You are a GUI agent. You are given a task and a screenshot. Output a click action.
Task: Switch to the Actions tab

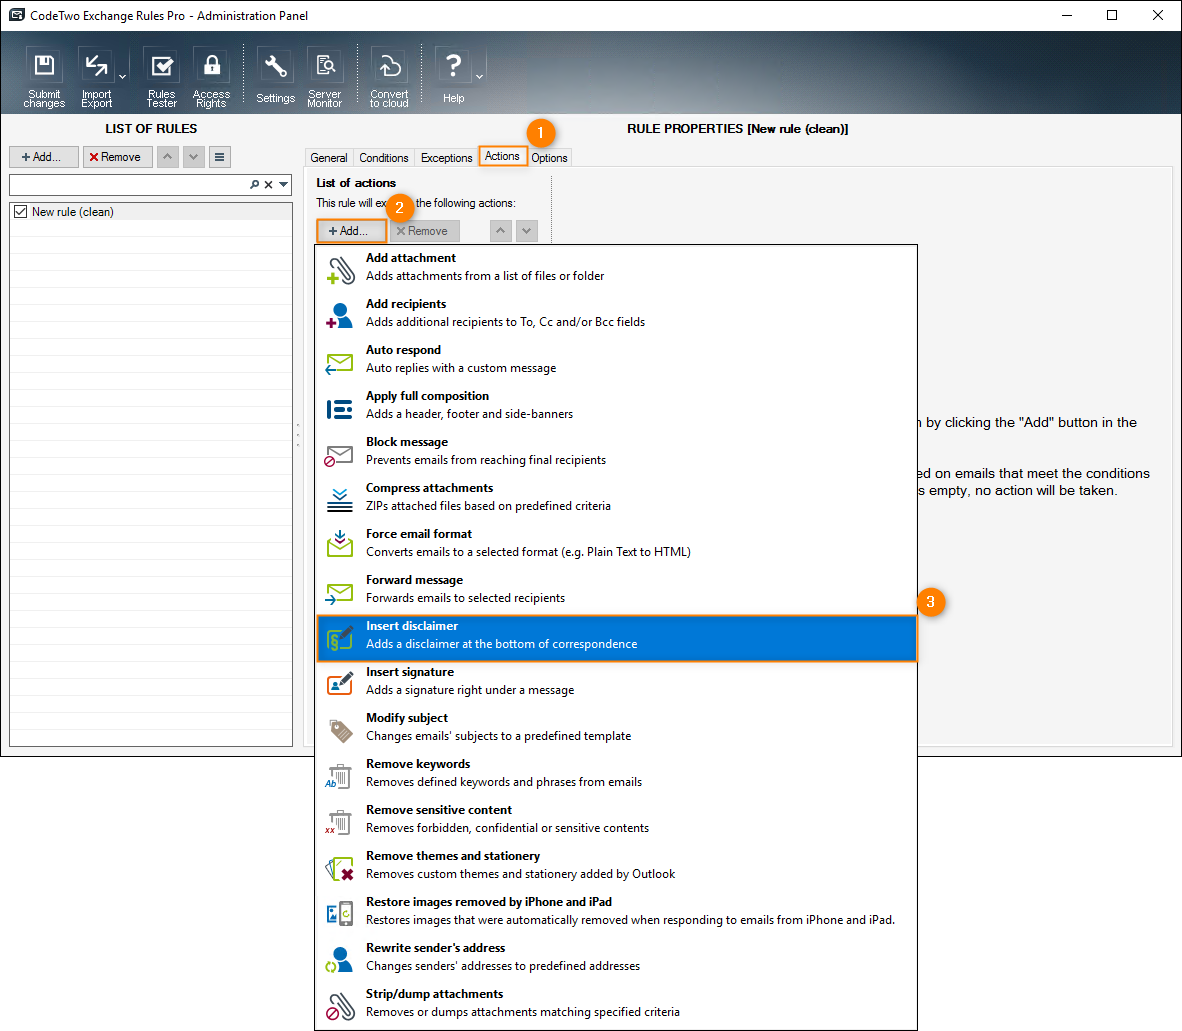pos(502,156)
